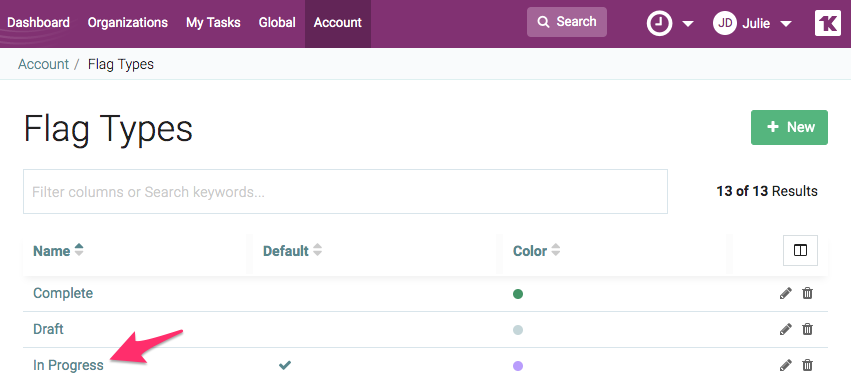Screen dimensions: 851x381
Task: Open the Julie user menu arrow
Action: pyautogui.click(x=785, y=24)
